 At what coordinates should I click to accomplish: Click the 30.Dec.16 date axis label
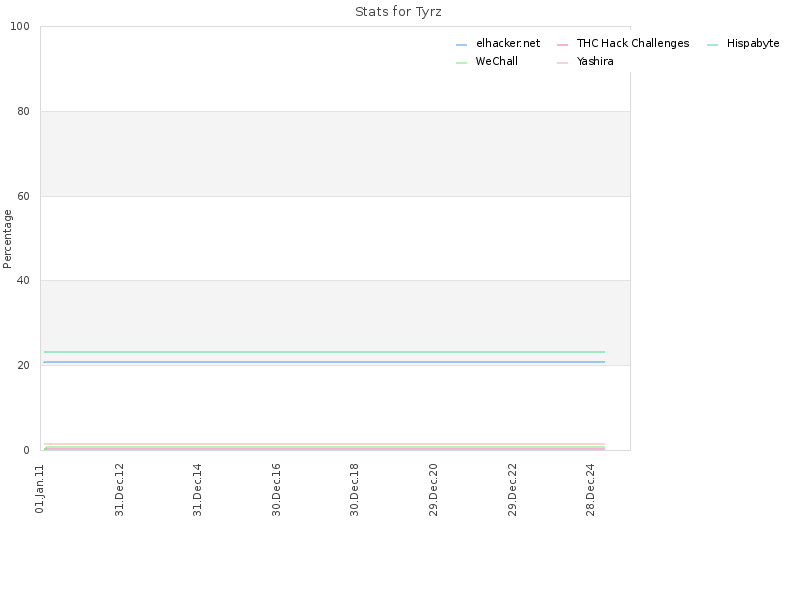pos(276,490)
